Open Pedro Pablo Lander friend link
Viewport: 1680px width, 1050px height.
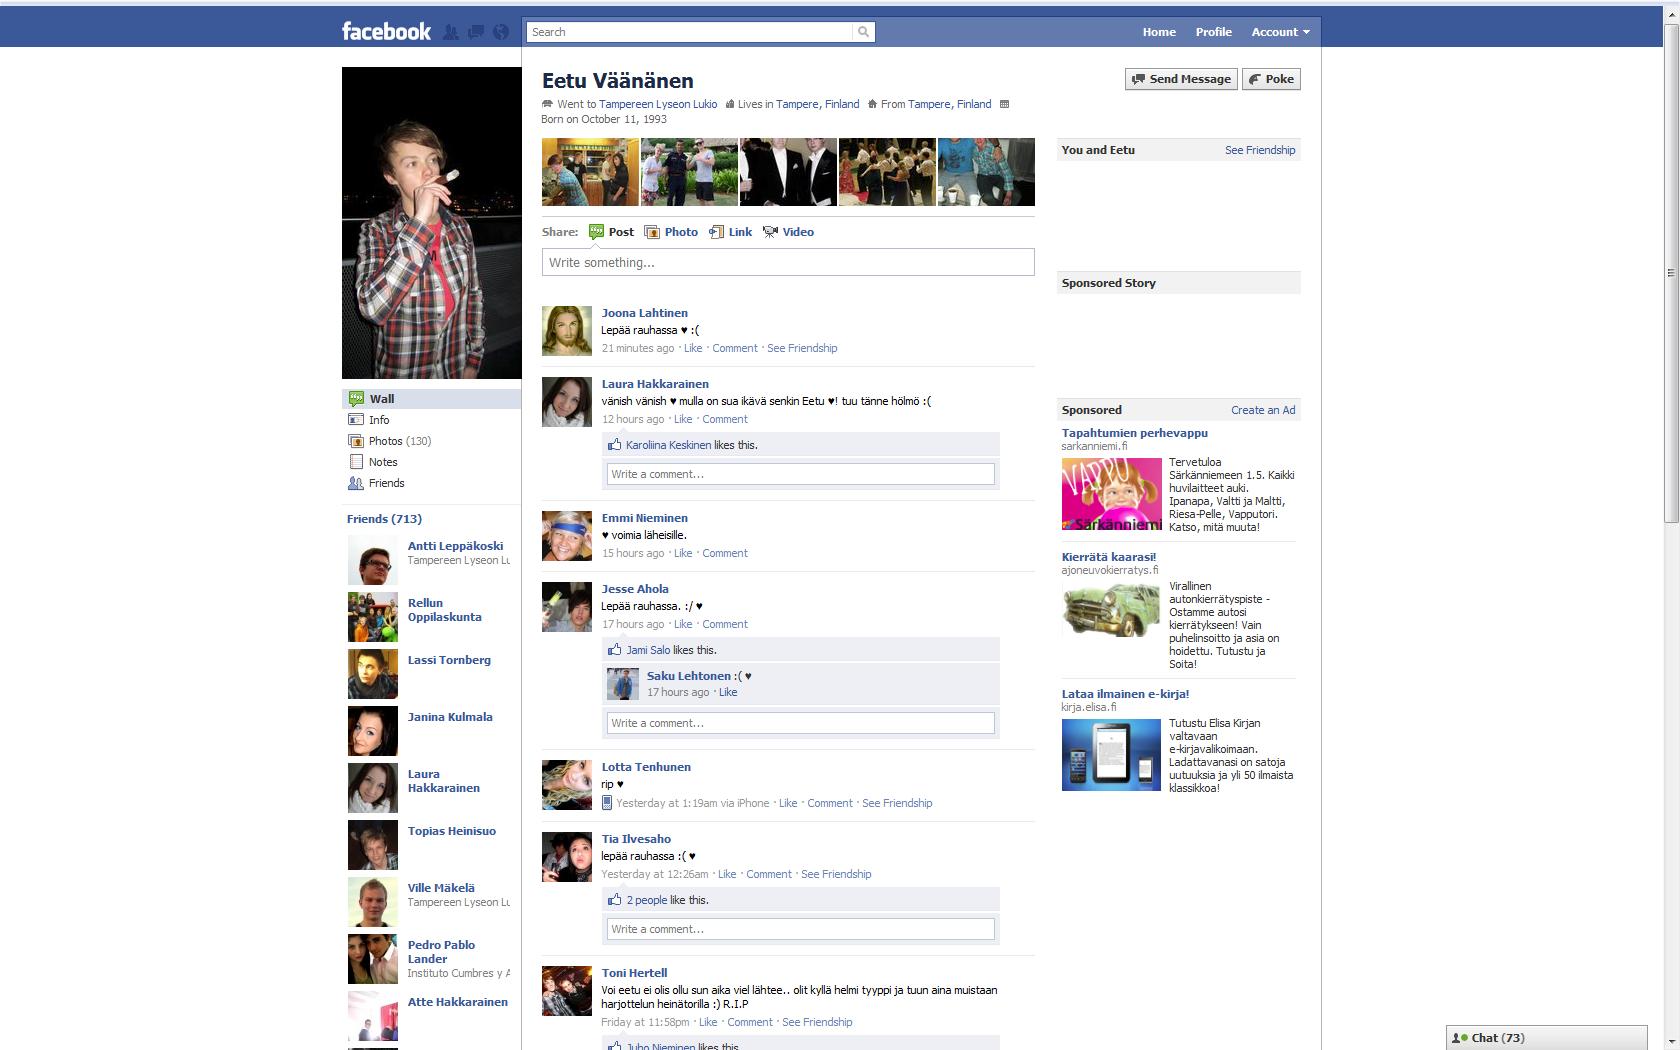click(441, 952)
